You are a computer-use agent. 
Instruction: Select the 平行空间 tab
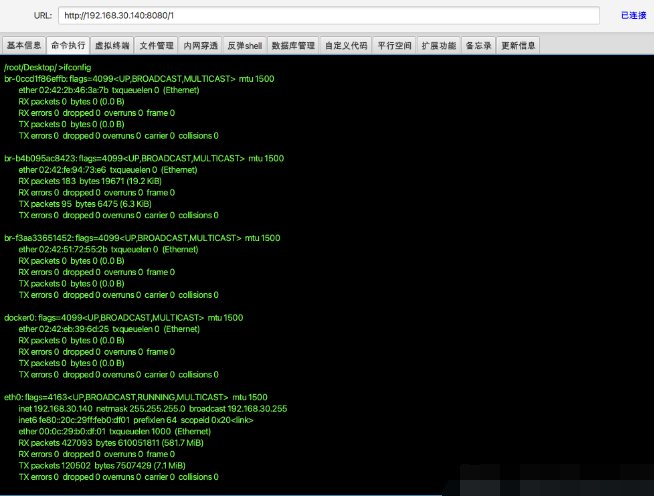(x=394, y=45)
